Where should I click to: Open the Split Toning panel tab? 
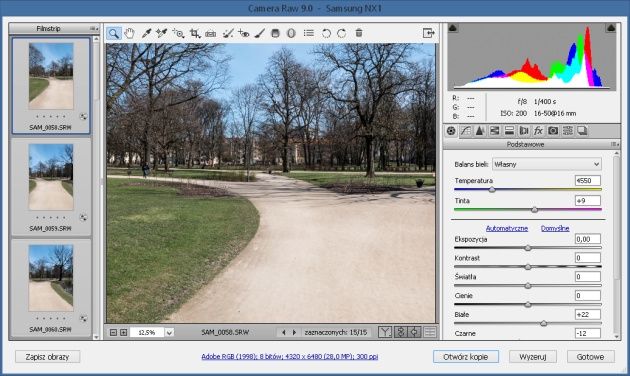tap(509, 131)
